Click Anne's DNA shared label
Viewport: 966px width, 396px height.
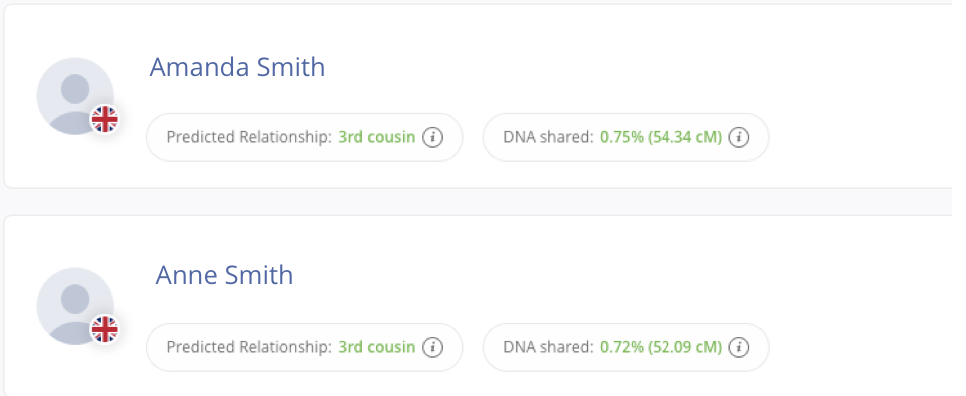(548, 347)
